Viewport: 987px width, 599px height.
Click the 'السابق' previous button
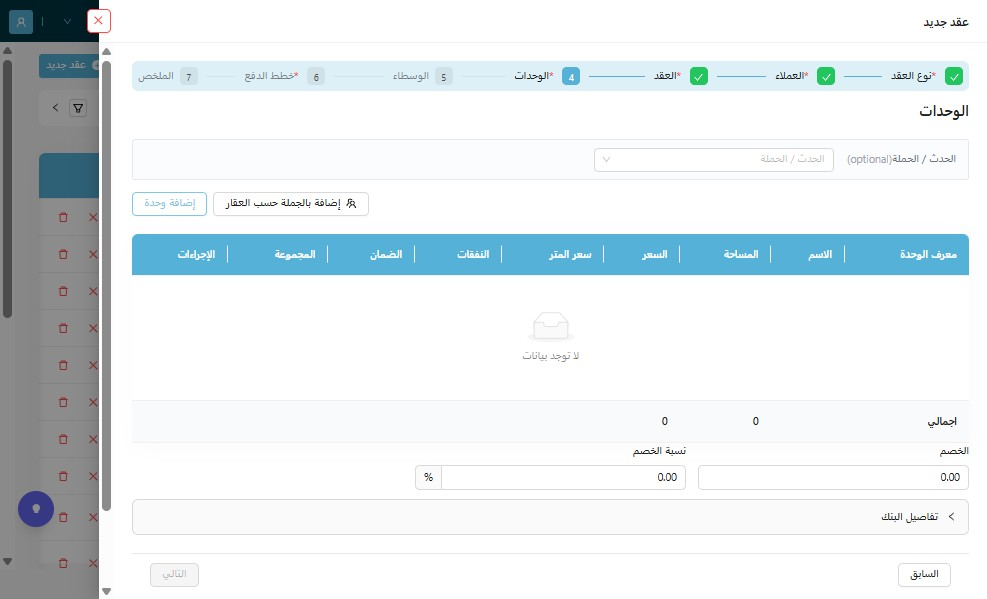point(924,574)
